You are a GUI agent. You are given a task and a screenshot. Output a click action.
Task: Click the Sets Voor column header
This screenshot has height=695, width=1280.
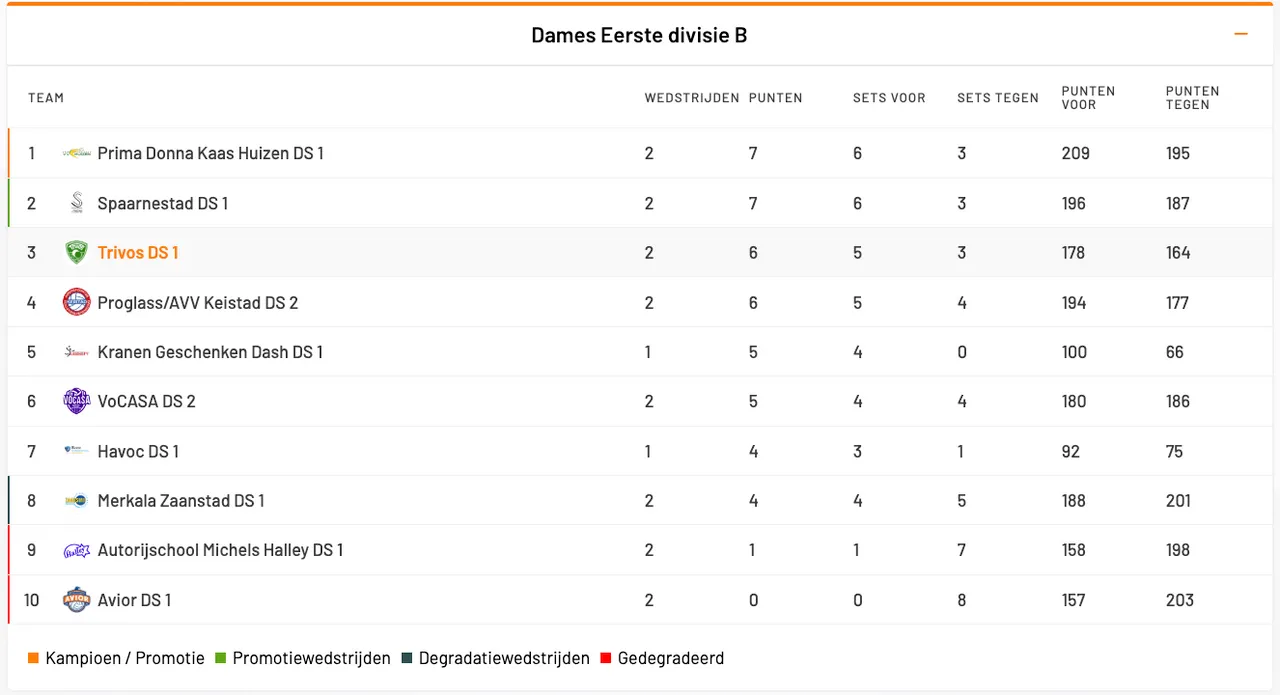click(x=889, y=98)
